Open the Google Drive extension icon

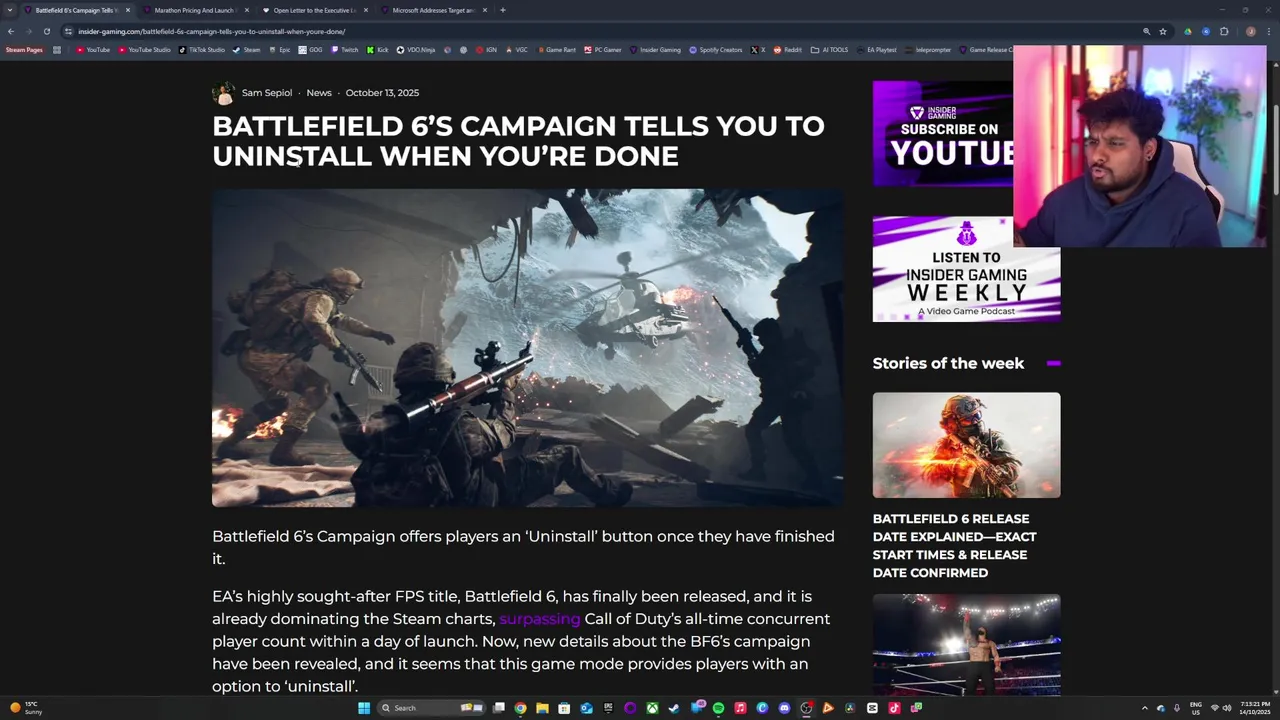point(1188,31)
